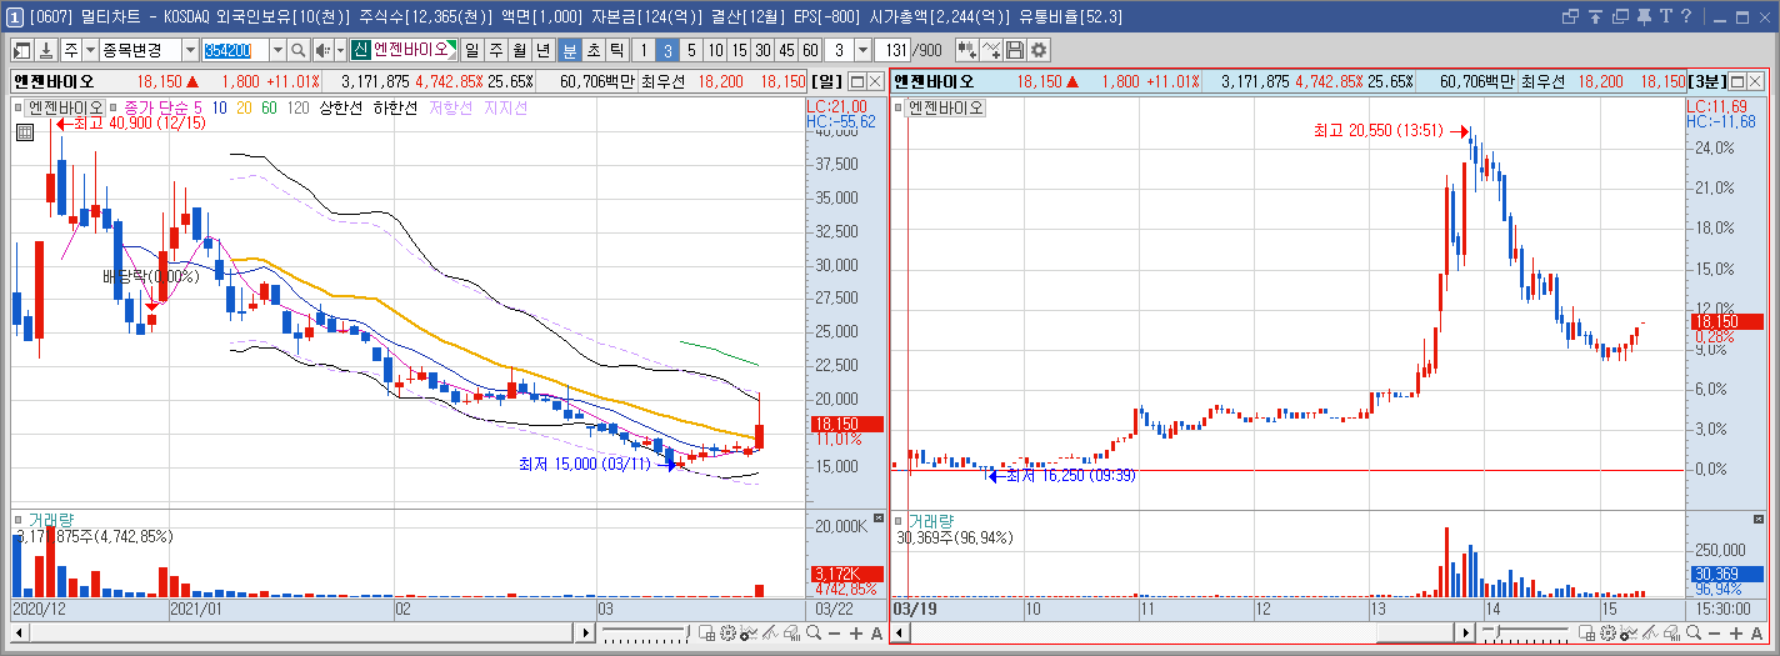The image size is (1780, 656).
Task: Click the speaker sound icon in toolbar
Action: 322,50
